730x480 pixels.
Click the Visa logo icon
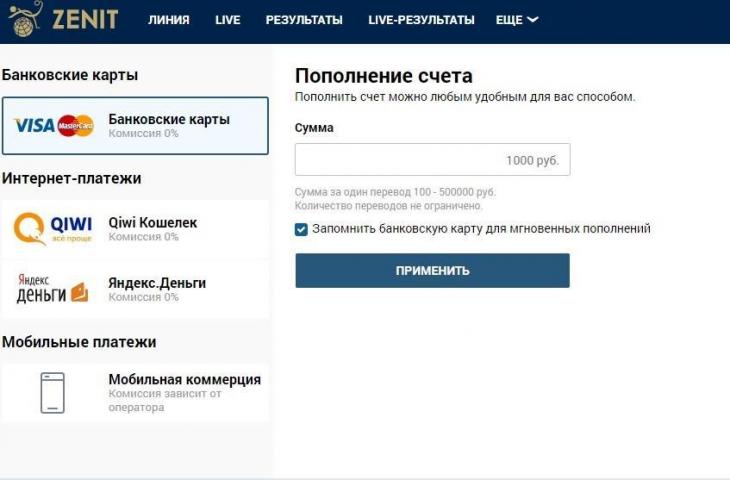click(x=34, y=126)
